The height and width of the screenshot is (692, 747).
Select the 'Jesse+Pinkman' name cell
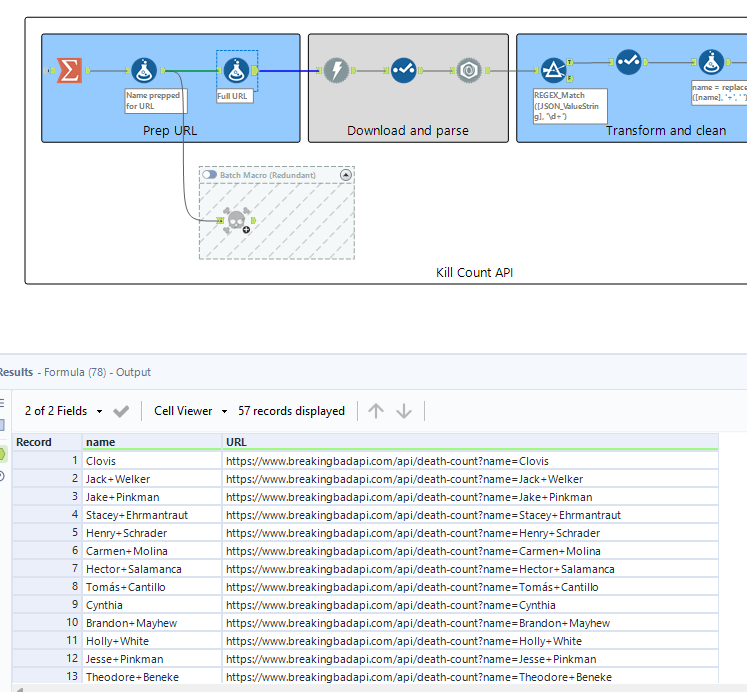[124, 659]
